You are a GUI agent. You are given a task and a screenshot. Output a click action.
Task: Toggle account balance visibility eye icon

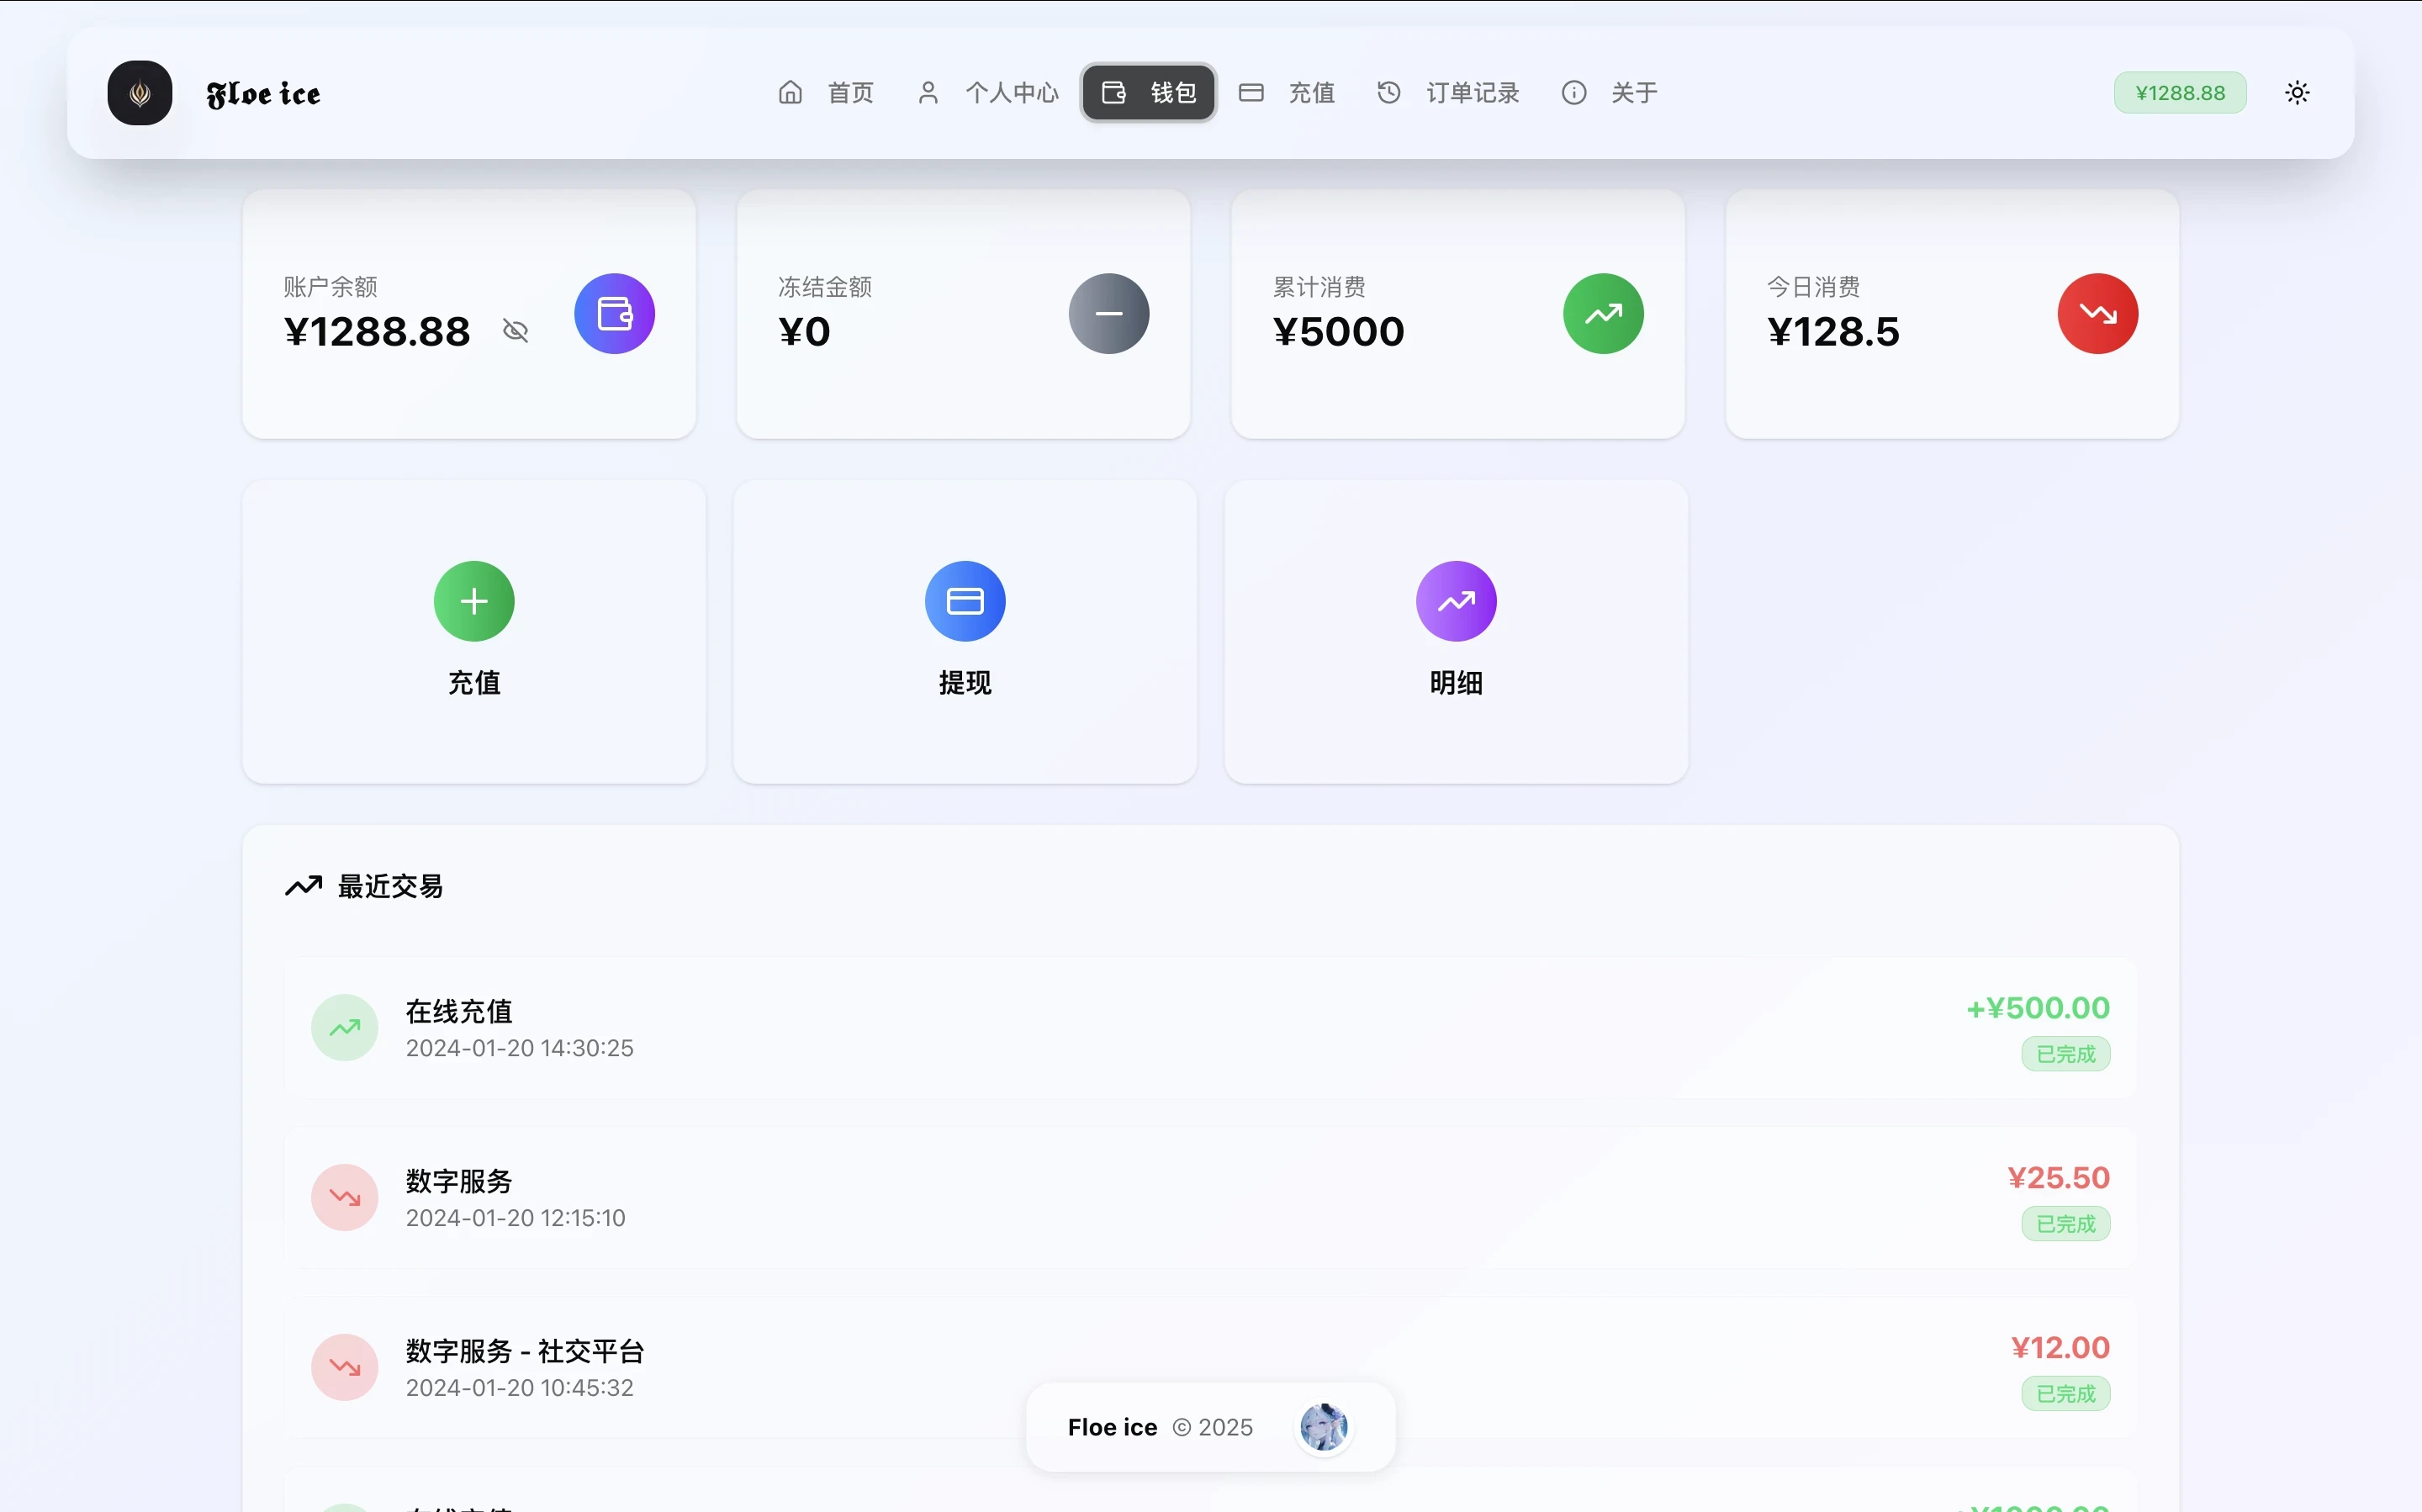tap(515, 331)
